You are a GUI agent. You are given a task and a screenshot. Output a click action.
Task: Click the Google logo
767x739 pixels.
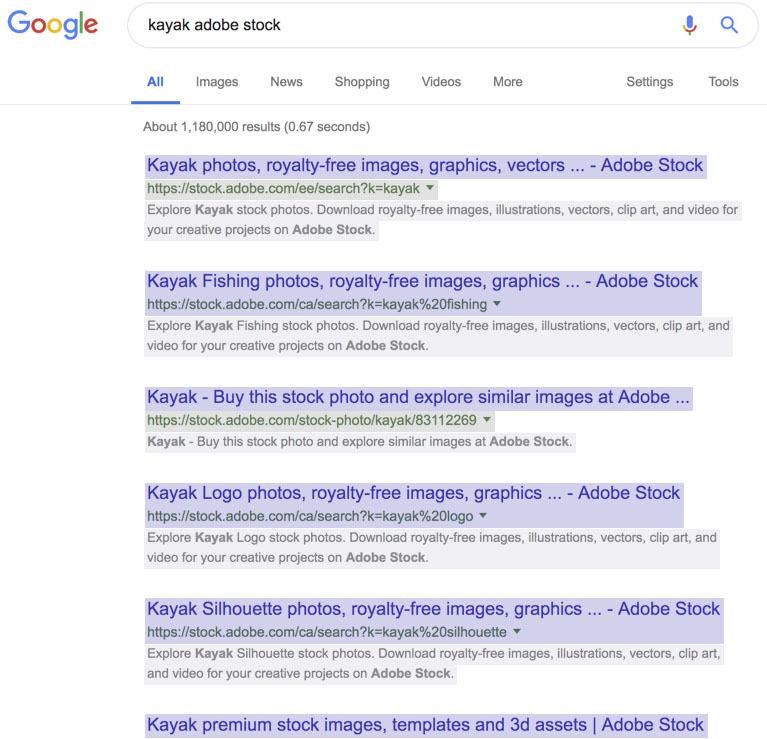[53, 24]
